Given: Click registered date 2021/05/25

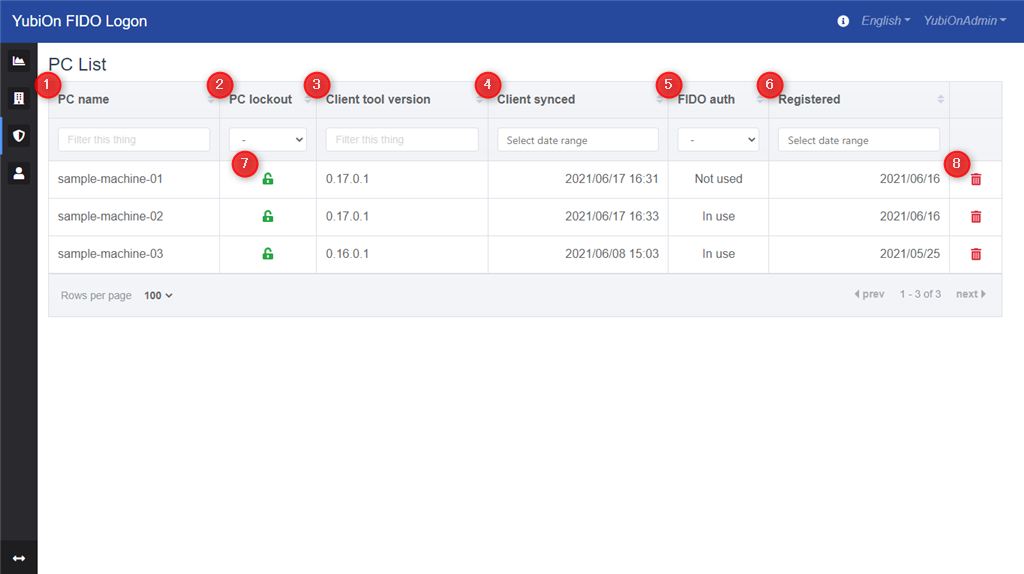Looking at the screenshot, I should click(910, 254).
